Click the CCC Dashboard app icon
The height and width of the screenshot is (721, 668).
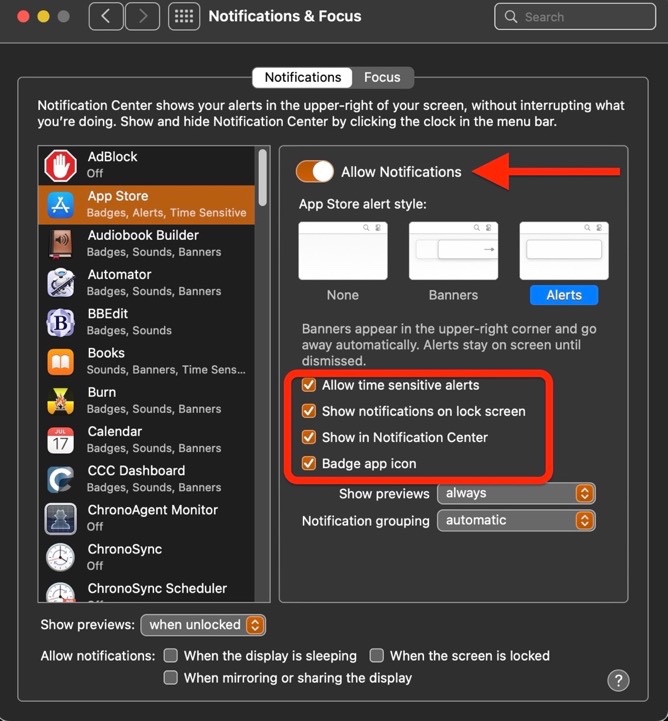coord(60,479)
